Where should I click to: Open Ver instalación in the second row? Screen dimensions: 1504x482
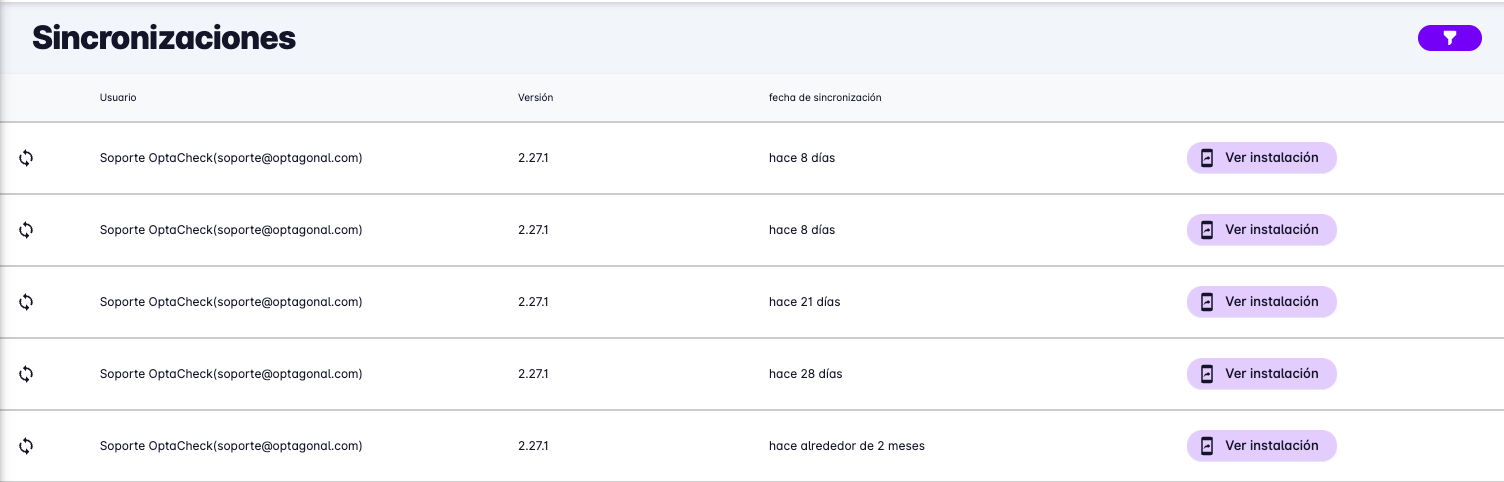tap(1261, 230)
